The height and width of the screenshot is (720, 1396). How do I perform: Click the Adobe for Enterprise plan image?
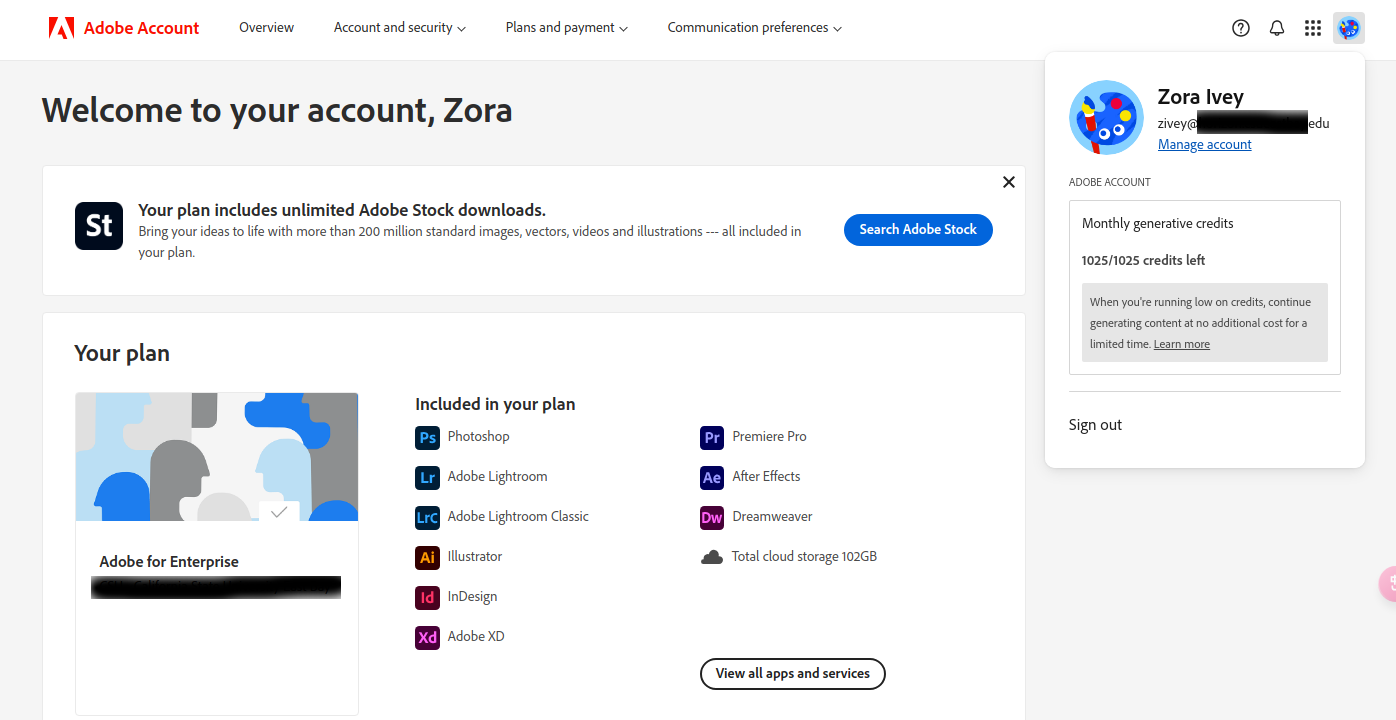[217, 457]
